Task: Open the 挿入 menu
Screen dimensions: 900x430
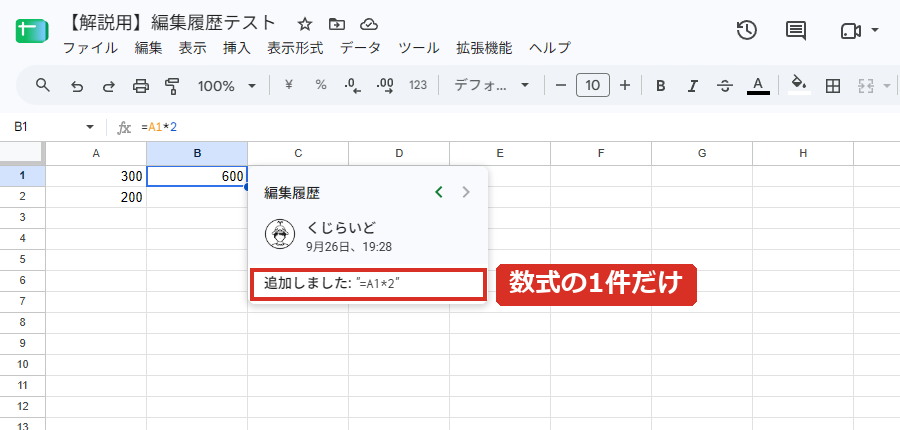Action: [237, 48]
